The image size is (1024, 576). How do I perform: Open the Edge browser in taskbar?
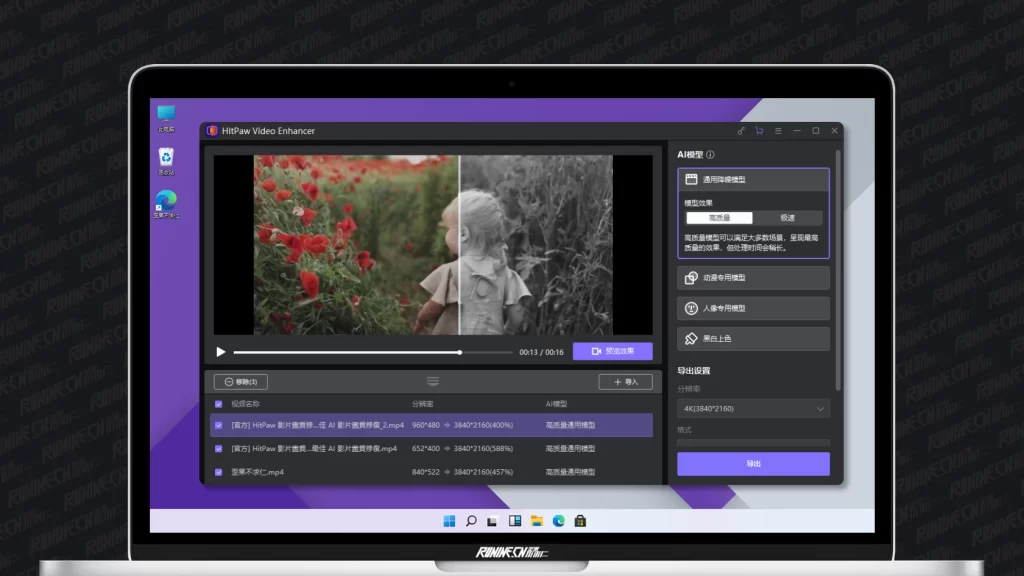pos(559,521)
